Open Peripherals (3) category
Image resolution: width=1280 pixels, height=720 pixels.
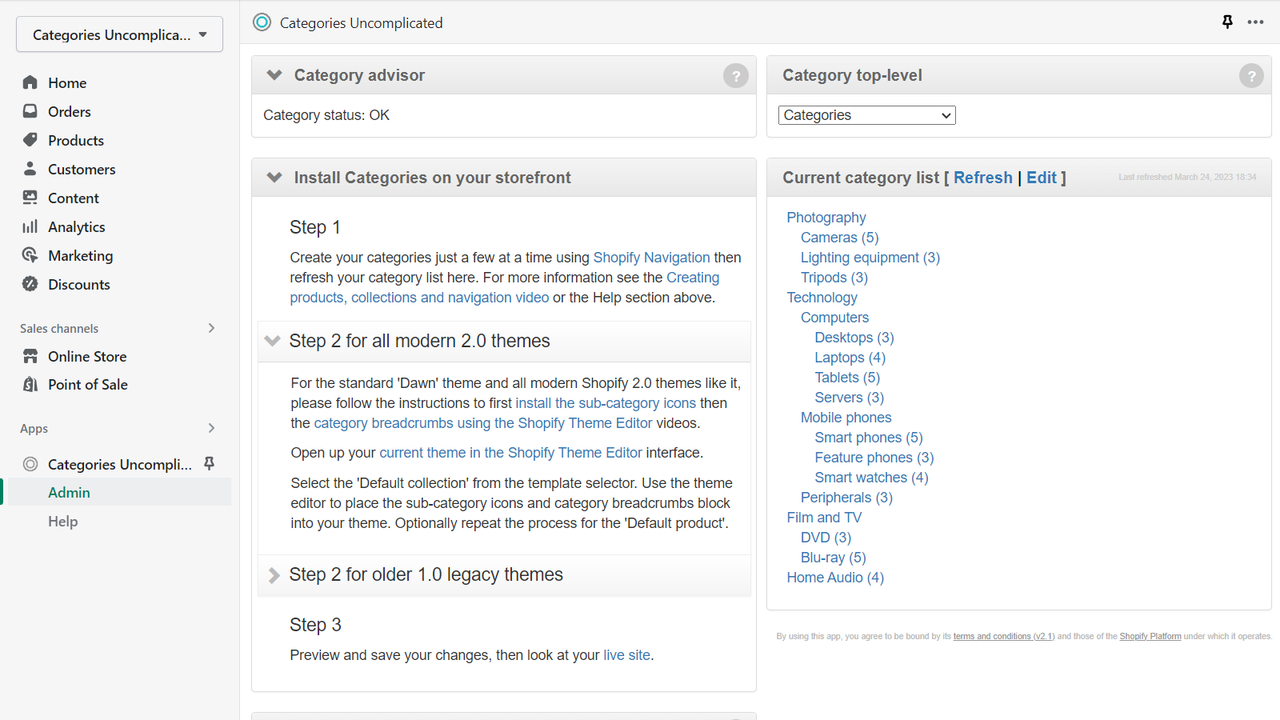tap(847, 497)
